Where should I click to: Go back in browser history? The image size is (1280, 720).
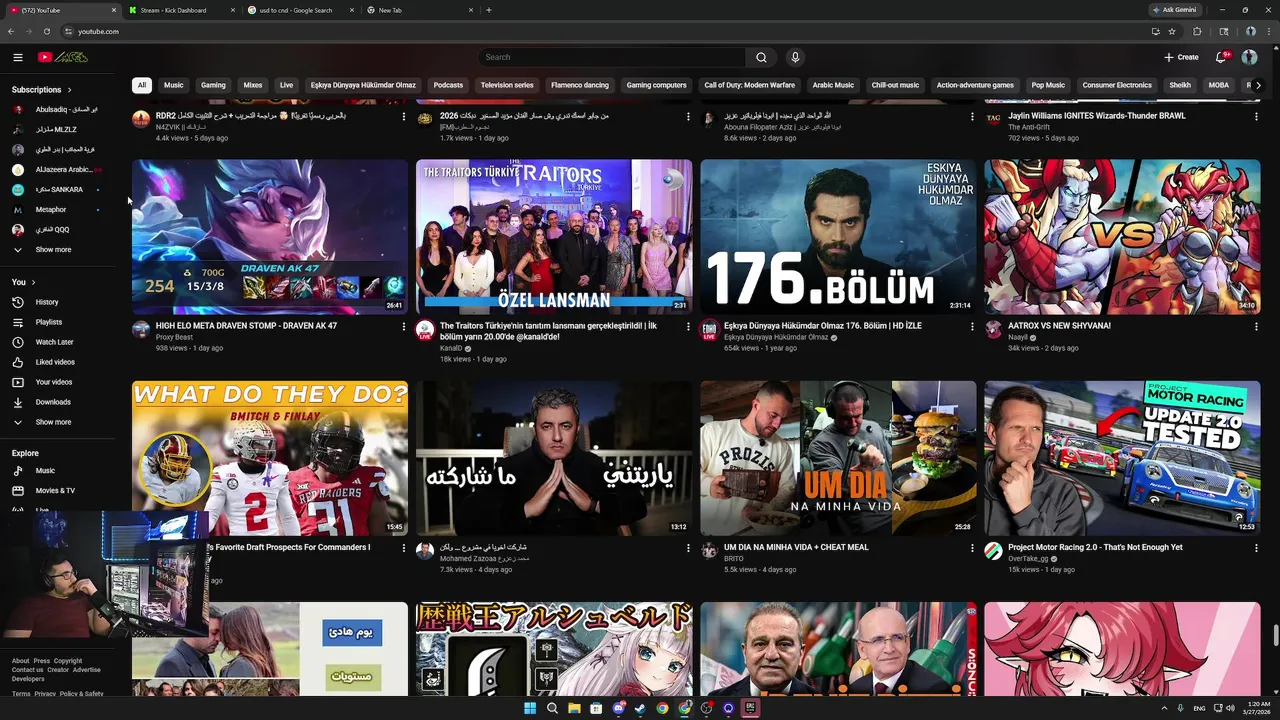tap(13, 31)
